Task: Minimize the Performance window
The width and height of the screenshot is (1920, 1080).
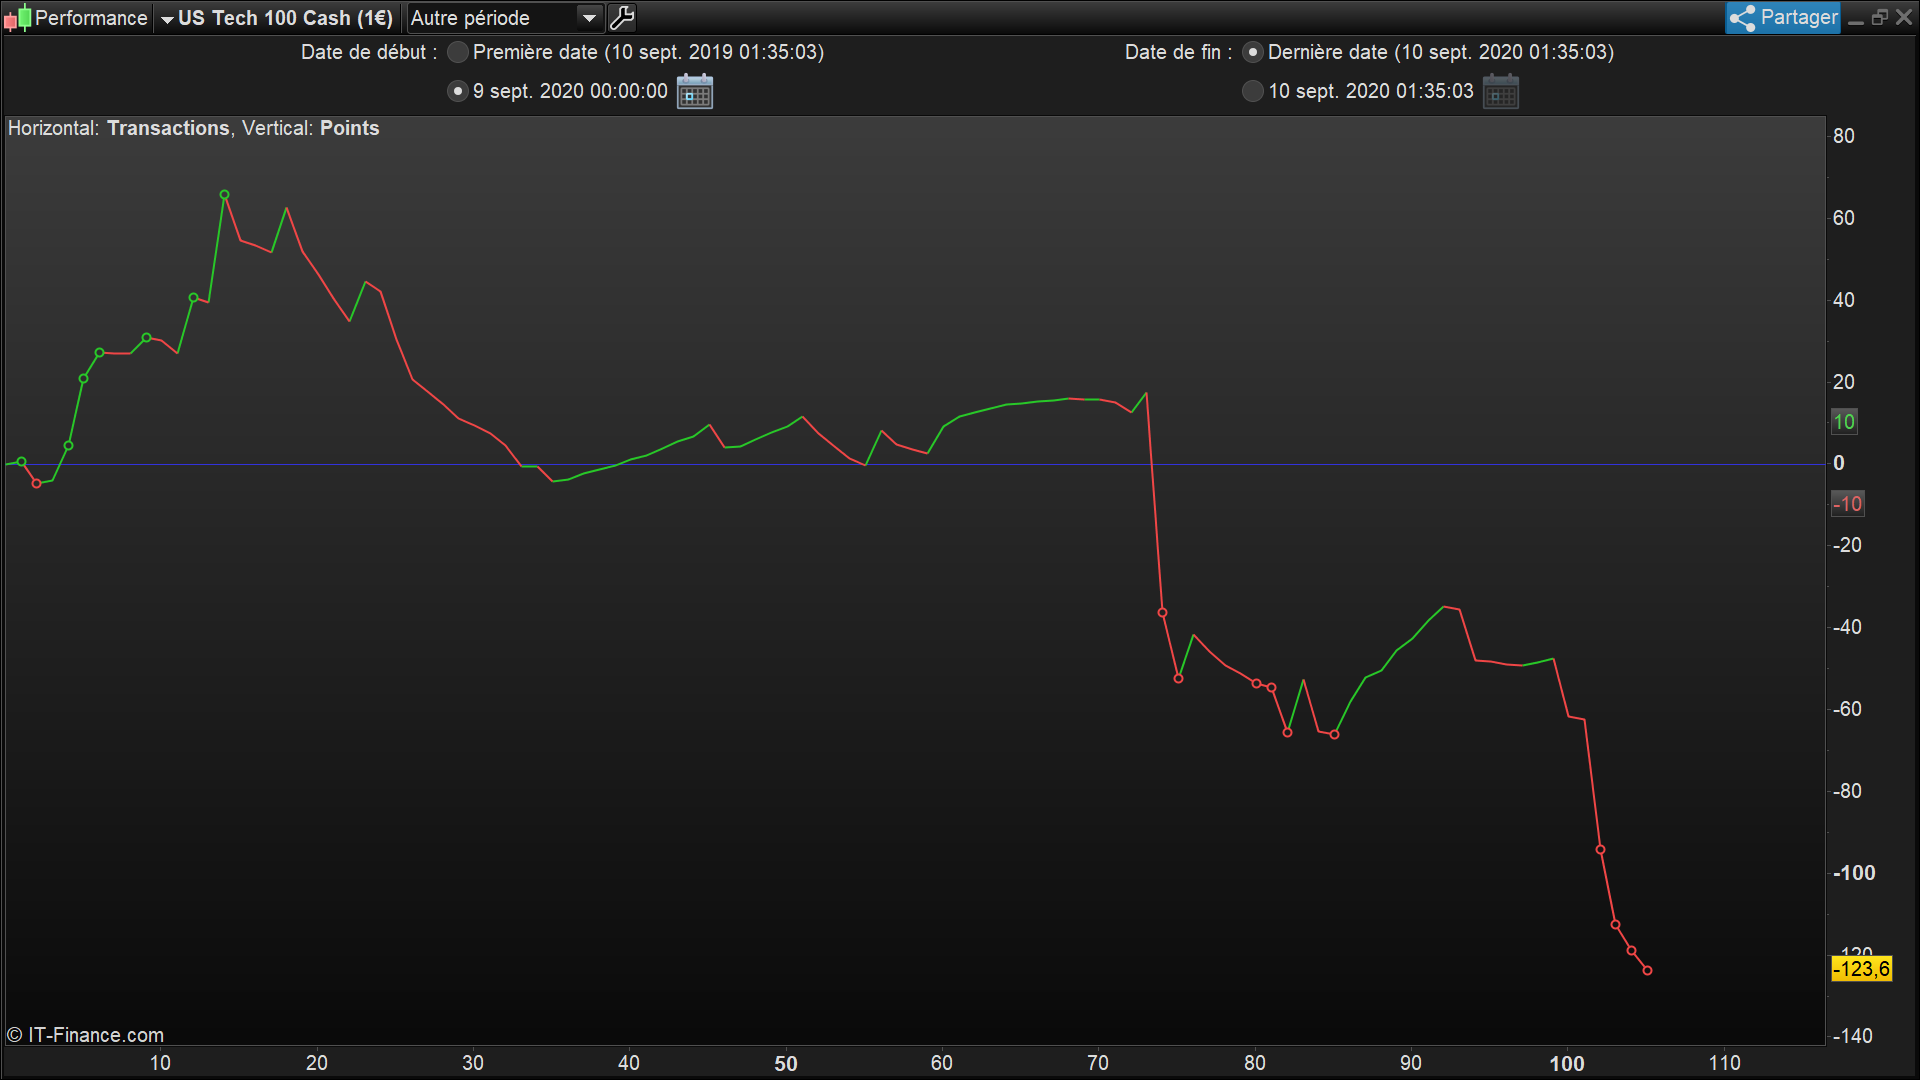Action: pyautogui.click(x=1856, y=18)
